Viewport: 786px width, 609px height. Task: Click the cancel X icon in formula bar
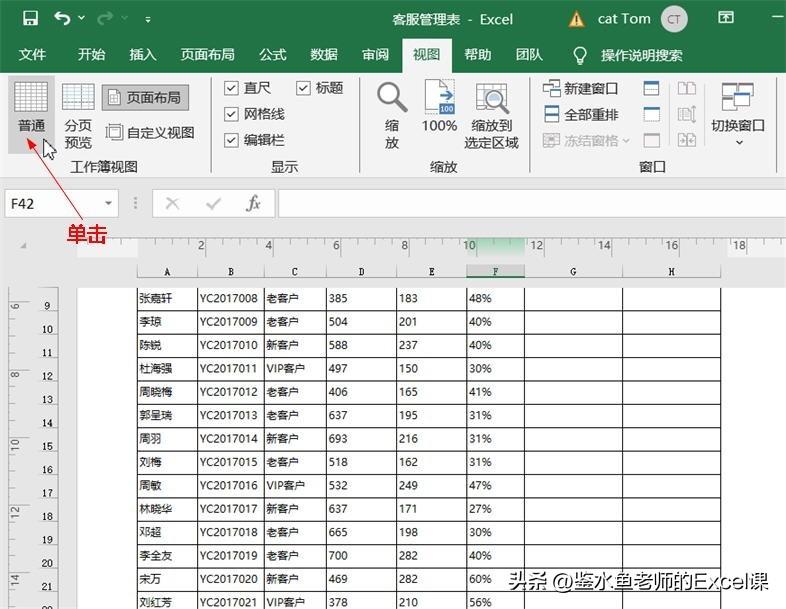coord(172,204)
